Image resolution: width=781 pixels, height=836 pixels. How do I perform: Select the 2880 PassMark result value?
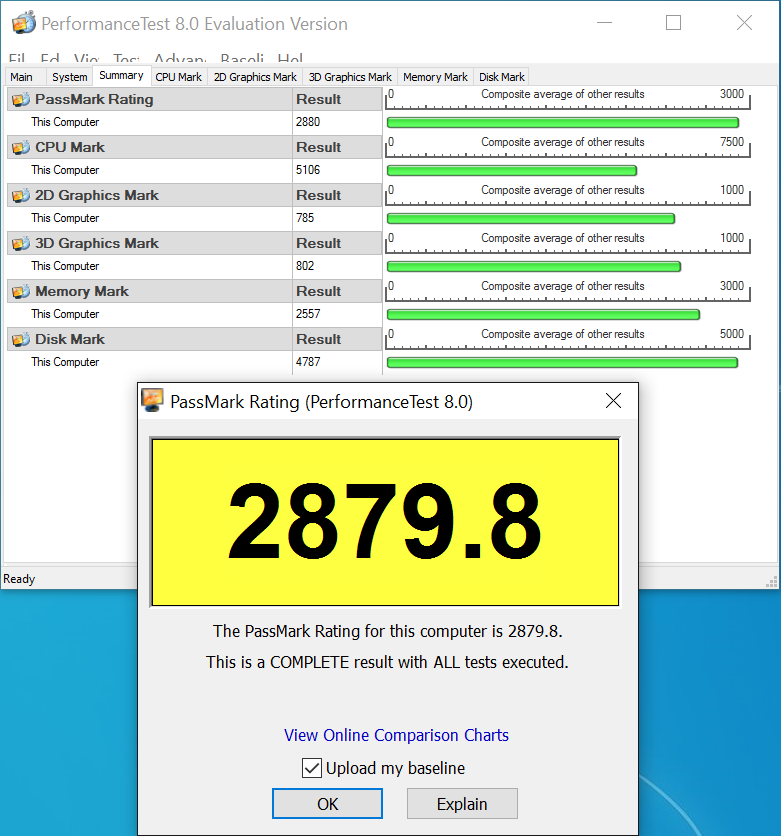(x=308, y=122)
